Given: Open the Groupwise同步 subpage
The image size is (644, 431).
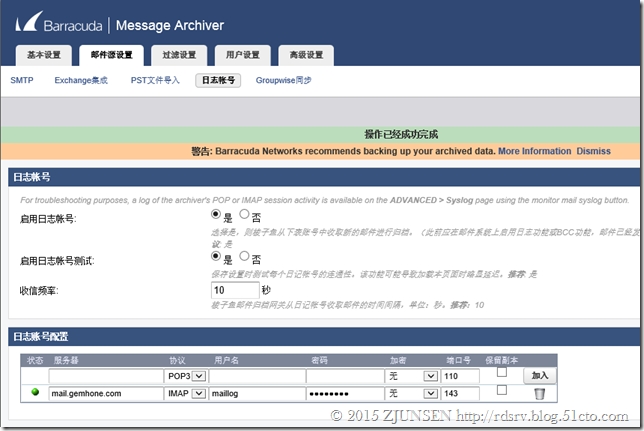Looking at the screenshot, I should [283, 80].
